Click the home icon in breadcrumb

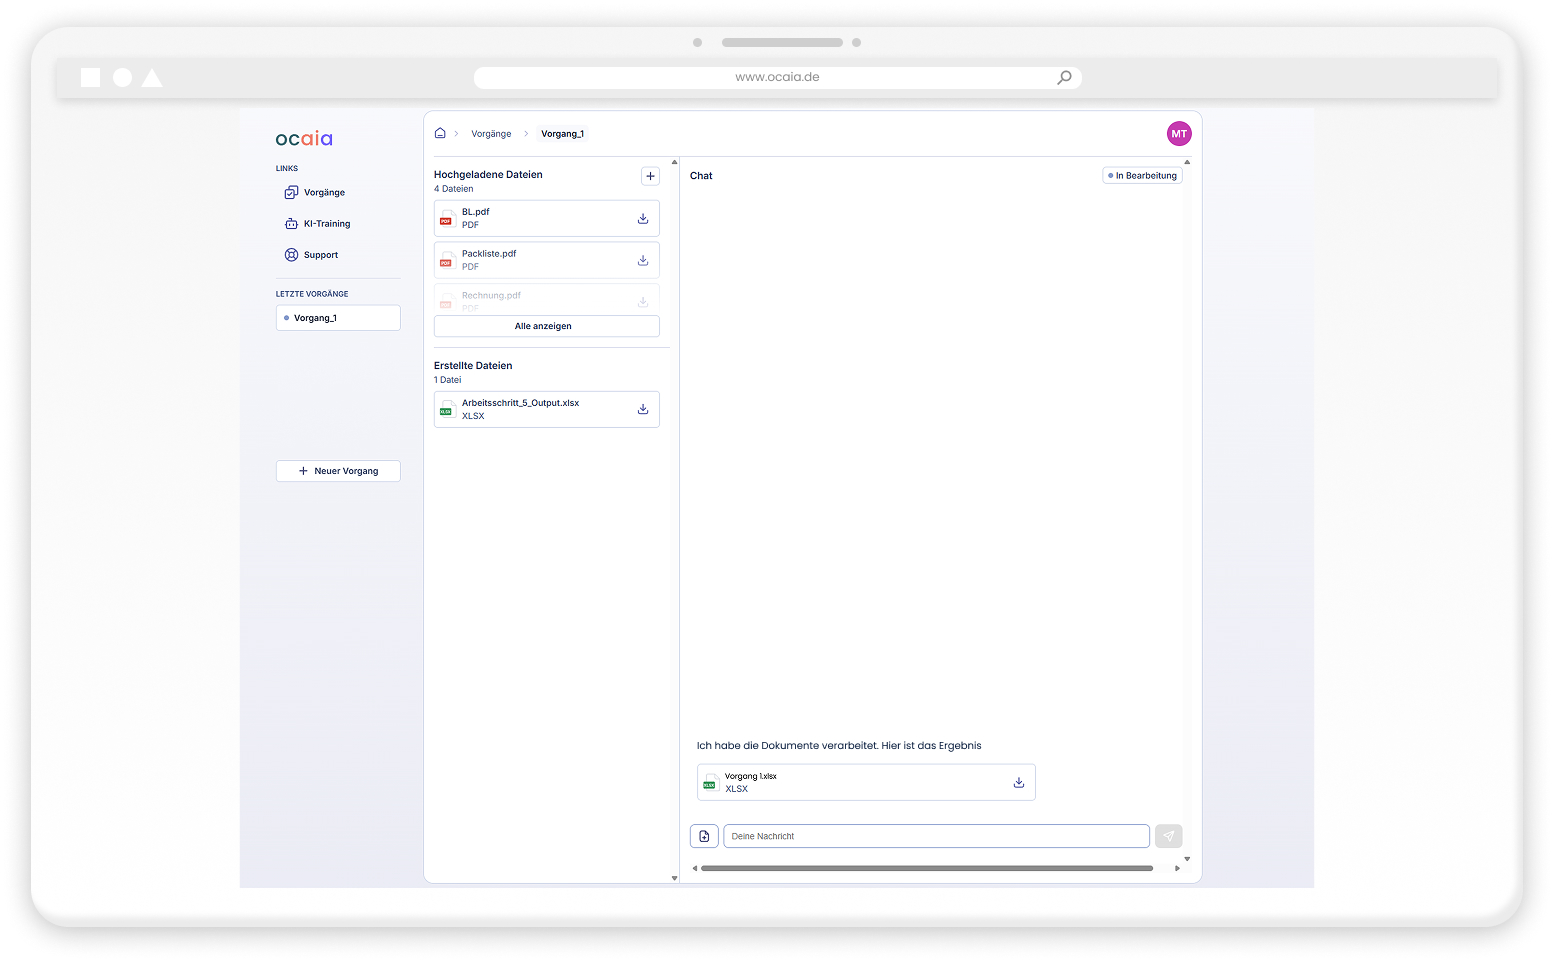440,133
